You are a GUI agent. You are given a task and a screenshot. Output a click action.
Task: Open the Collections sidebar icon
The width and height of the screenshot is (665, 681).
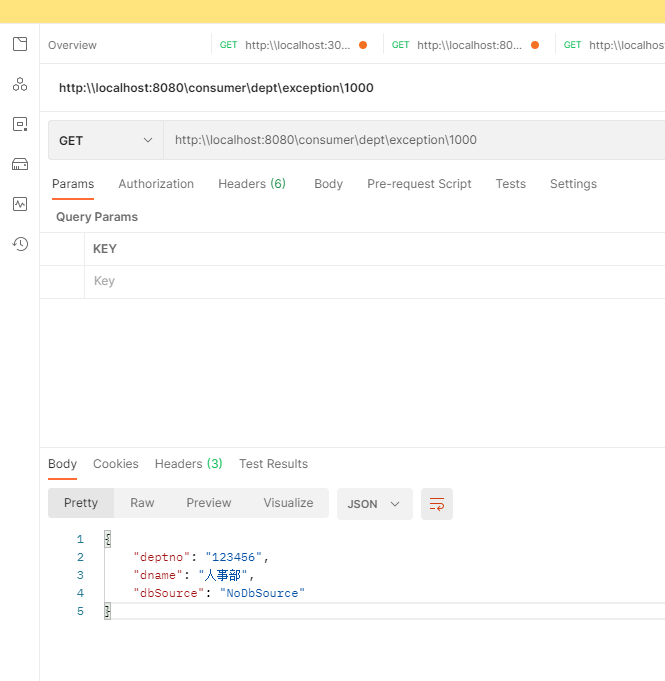coord(20,44)
